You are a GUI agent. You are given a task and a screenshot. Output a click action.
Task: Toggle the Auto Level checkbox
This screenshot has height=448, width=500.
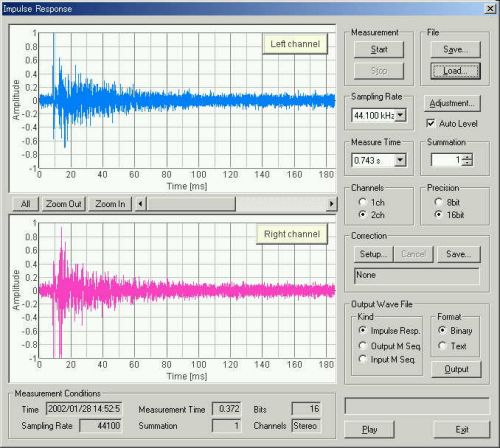(x=431, y=123)
